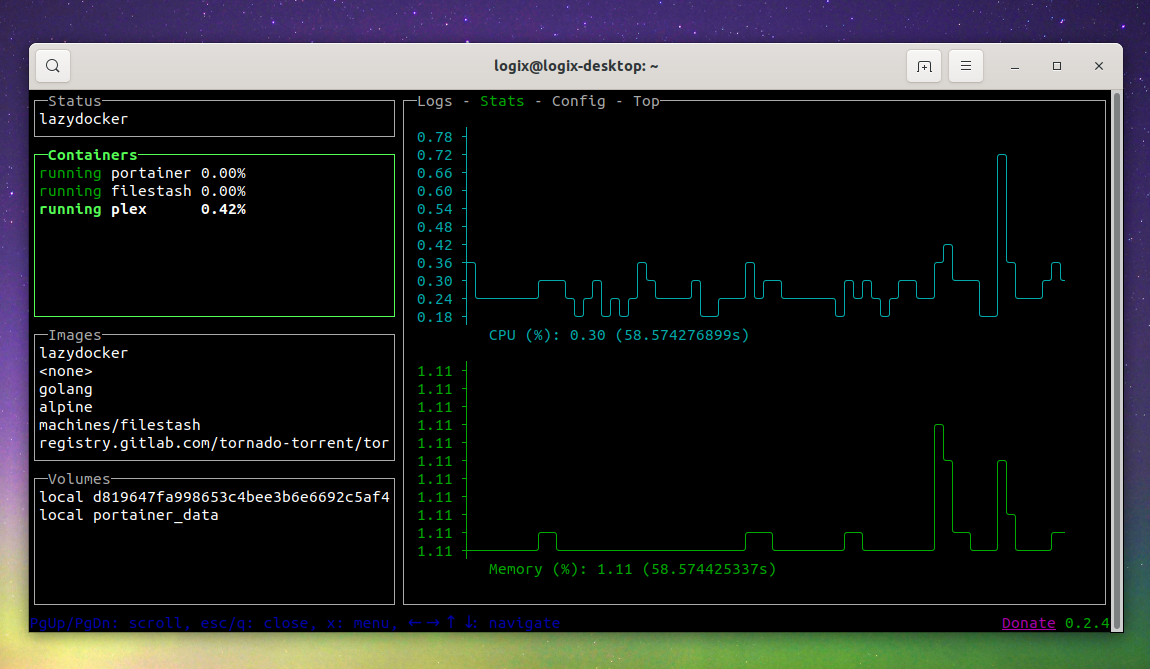Switch to the Top tab
This screenshot has height=669, width=1150.
646,101
